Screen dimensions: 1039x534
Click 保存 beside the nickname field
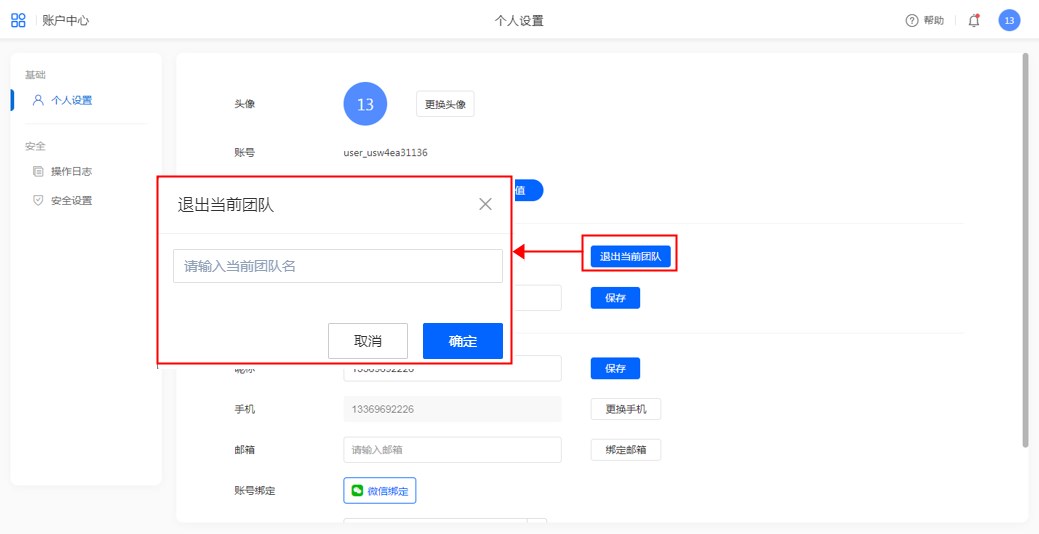click(615, 368)
